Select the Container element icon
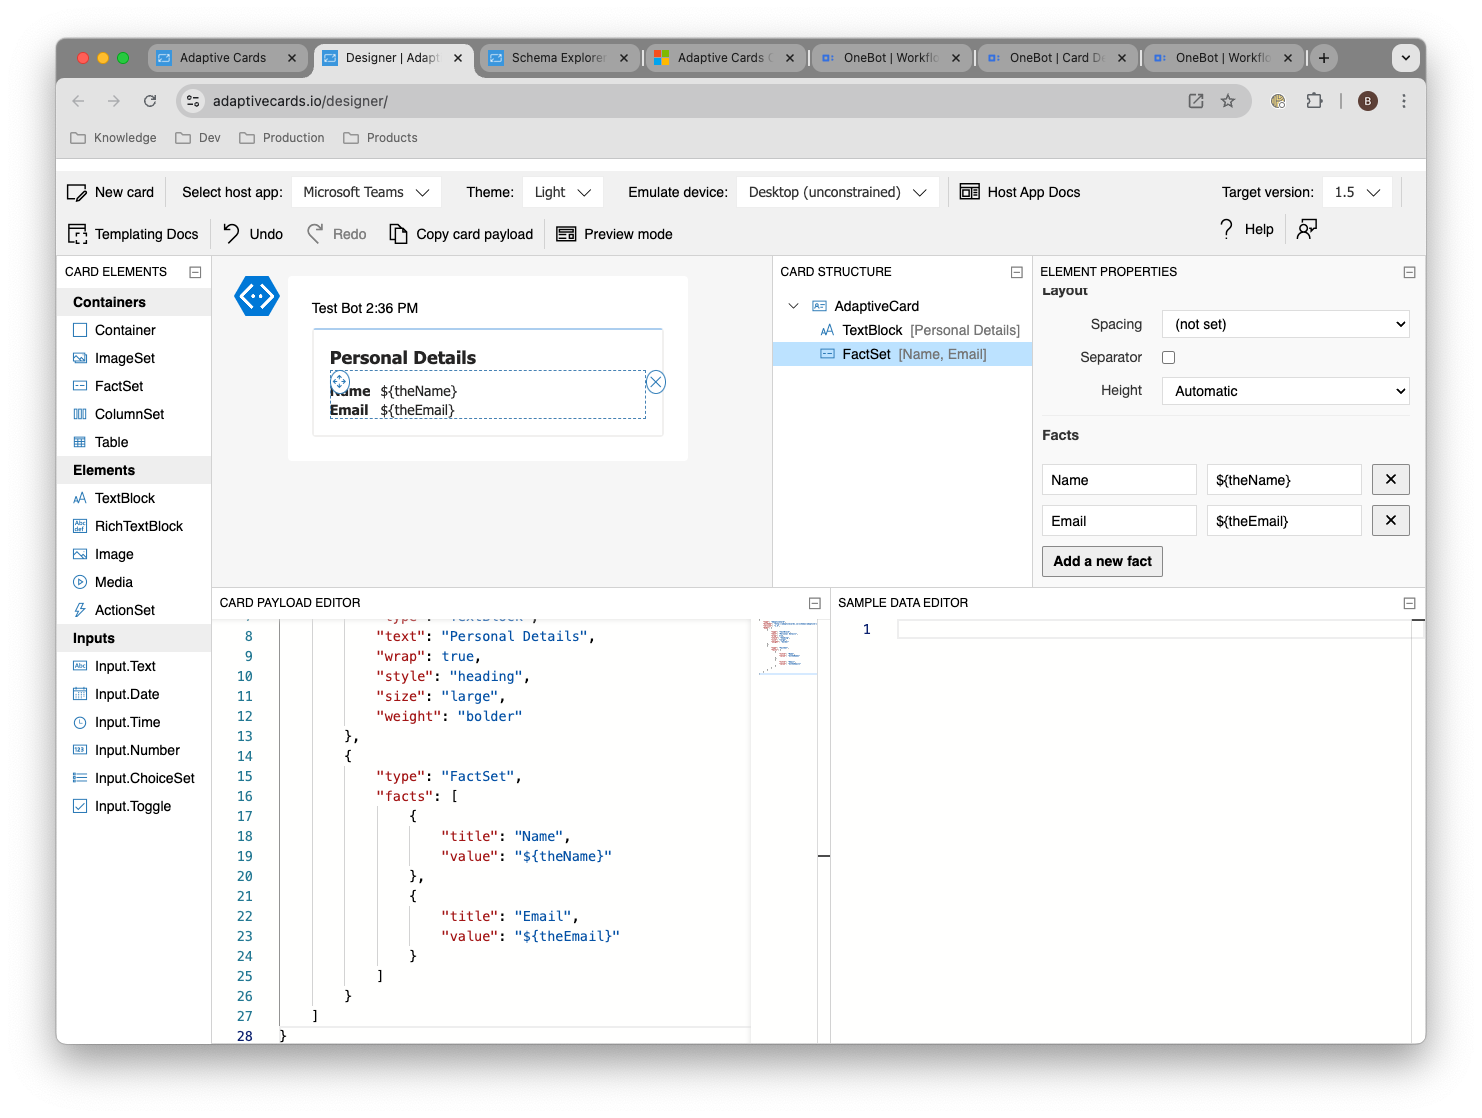Screen dimensions: 1482x1118 80,330
